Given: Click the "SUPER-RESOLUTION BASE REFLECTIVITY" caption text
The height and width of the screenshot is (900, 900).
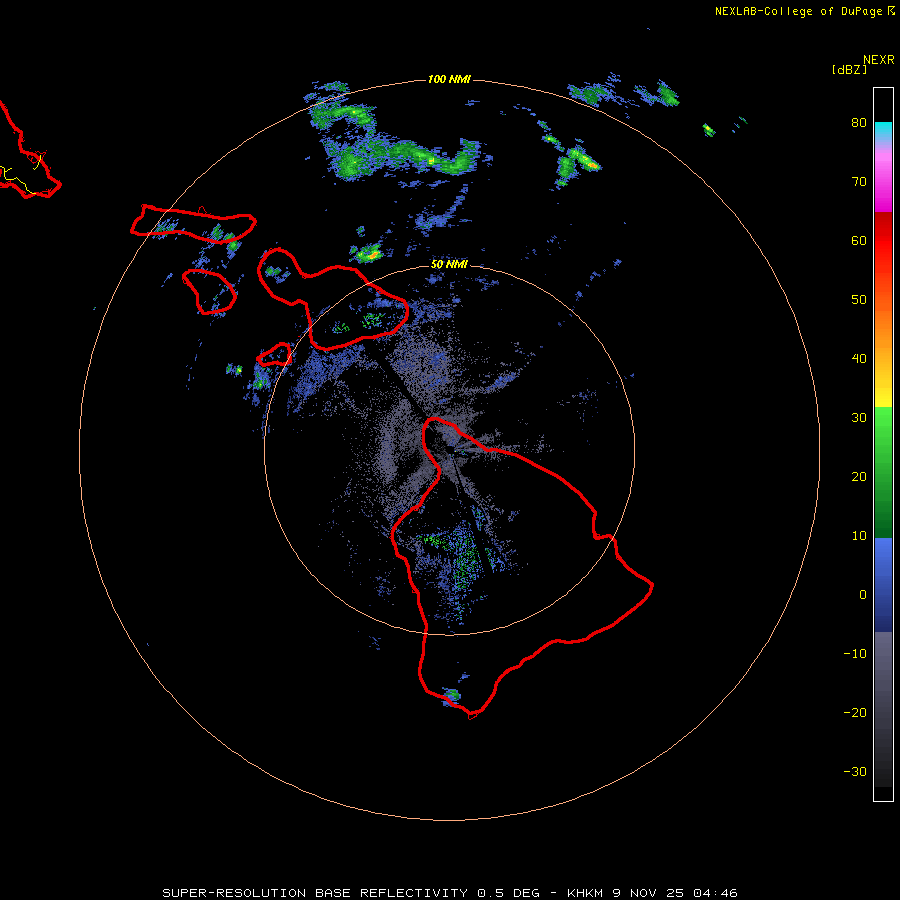Looking at the screenshot, I should point(315,893).
